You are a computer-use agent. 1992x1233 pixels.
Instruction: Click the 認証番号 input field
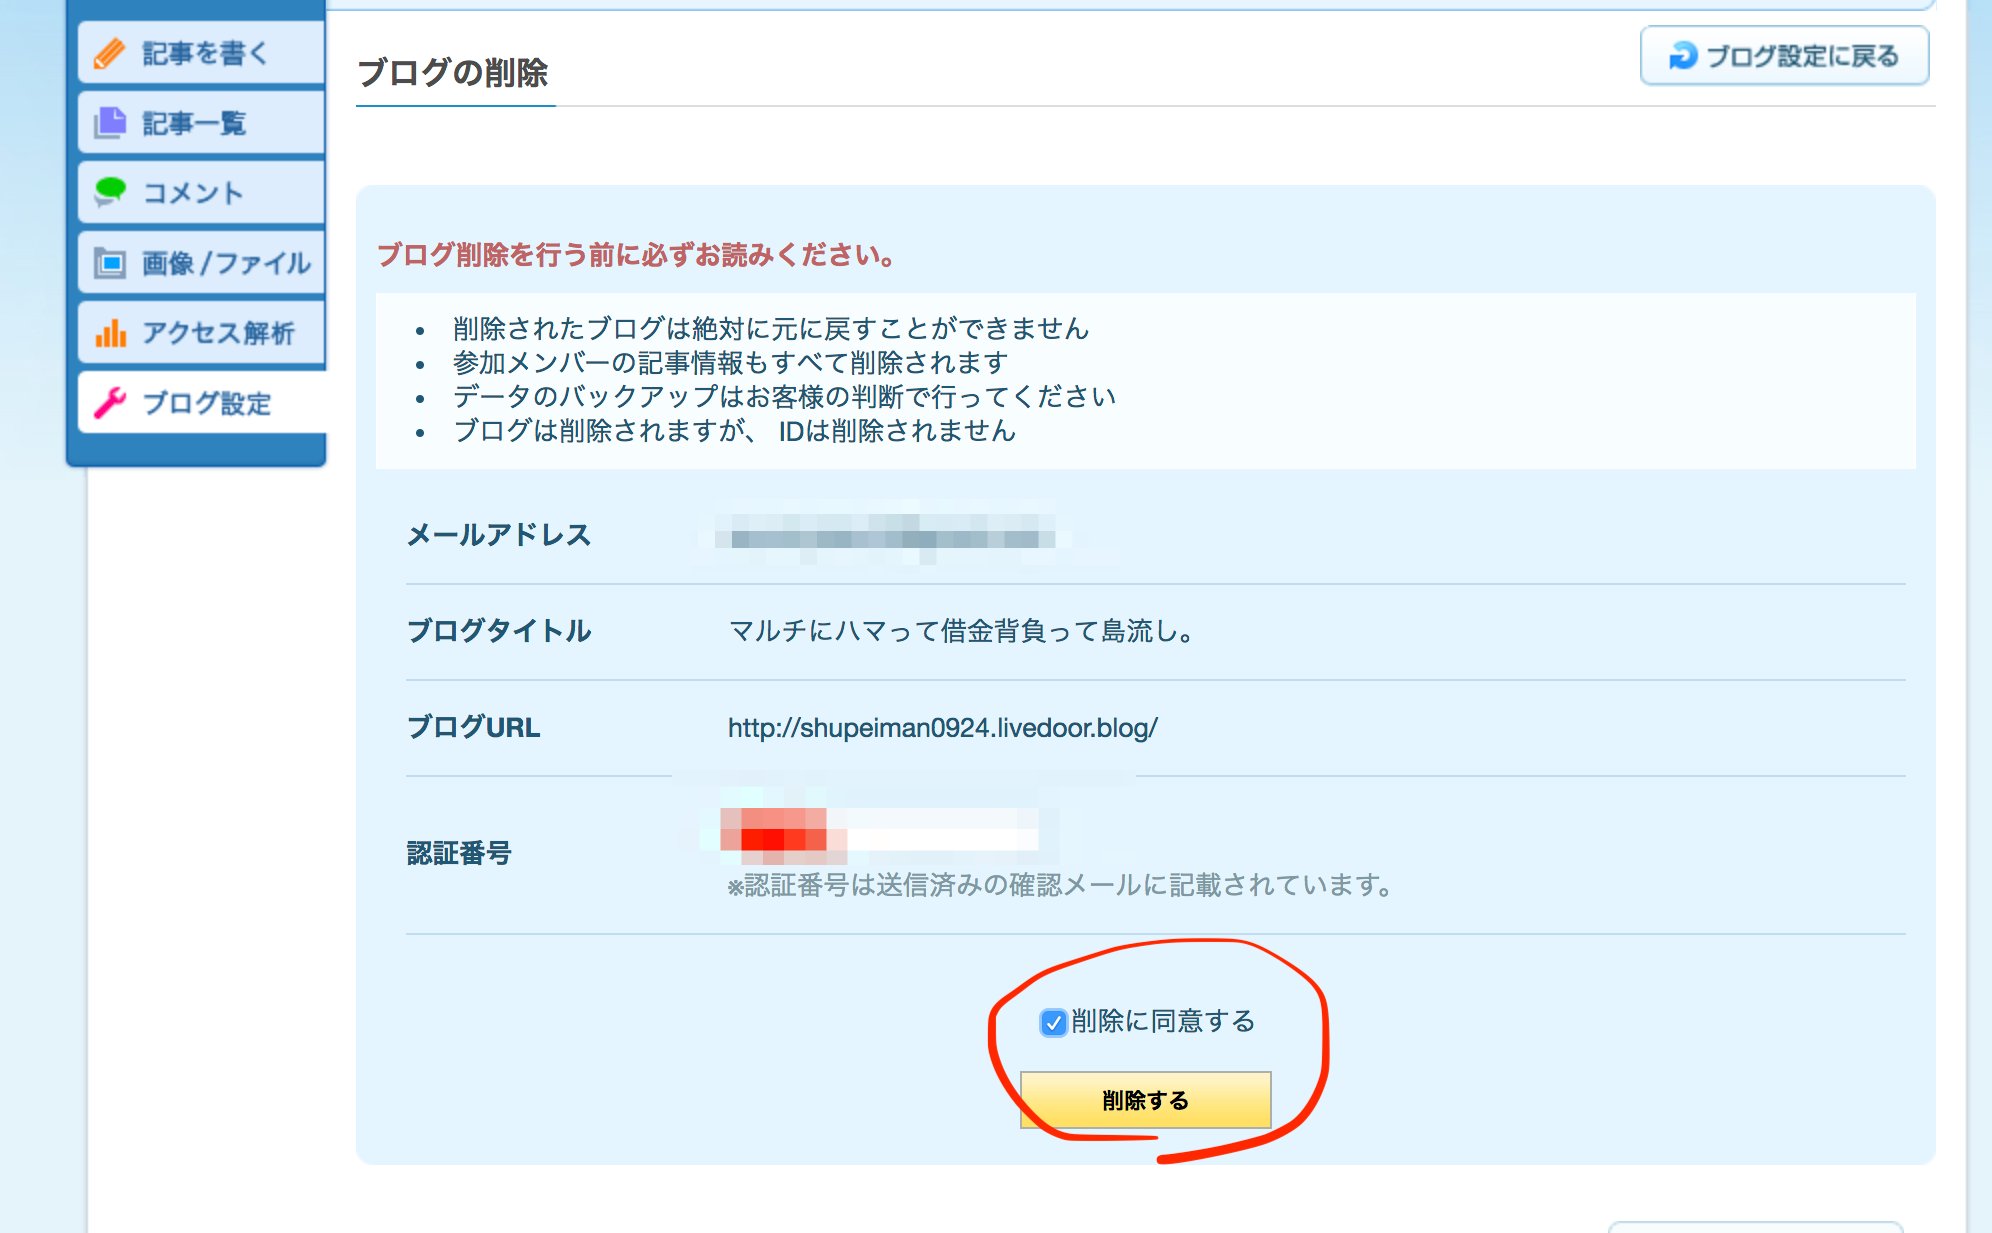[880, 831]
